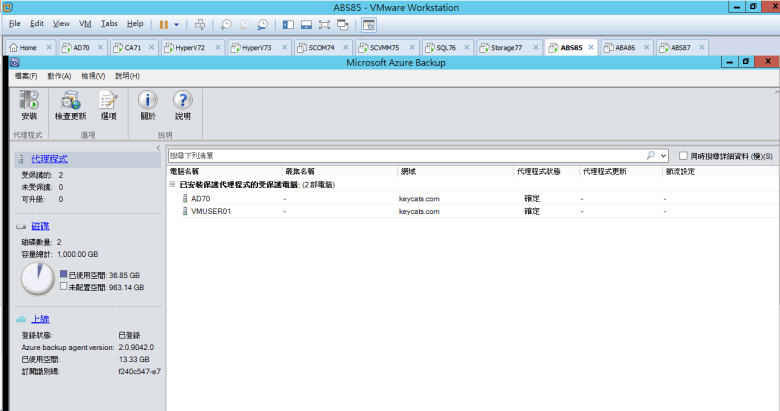Click the 關於 (About) info icon

147,100
